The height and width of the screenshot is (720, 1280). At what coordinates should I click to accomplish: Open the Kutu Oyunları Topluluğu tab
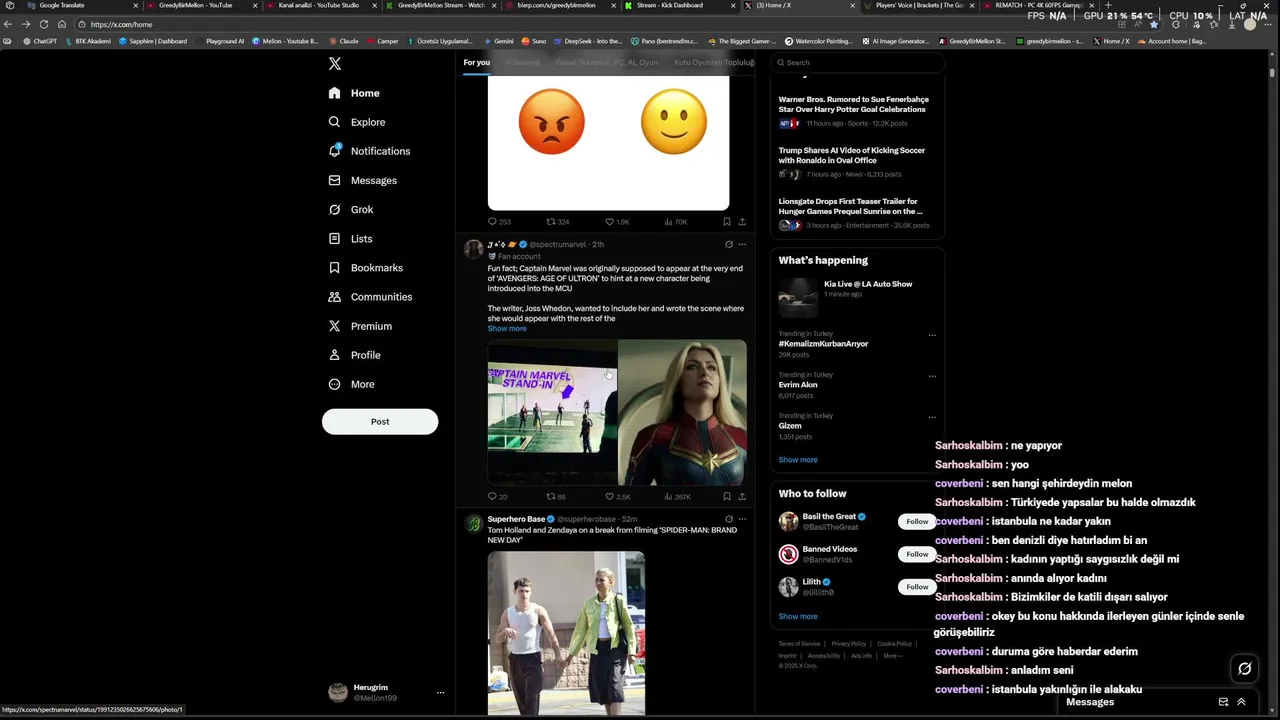(x=713, y=62)
